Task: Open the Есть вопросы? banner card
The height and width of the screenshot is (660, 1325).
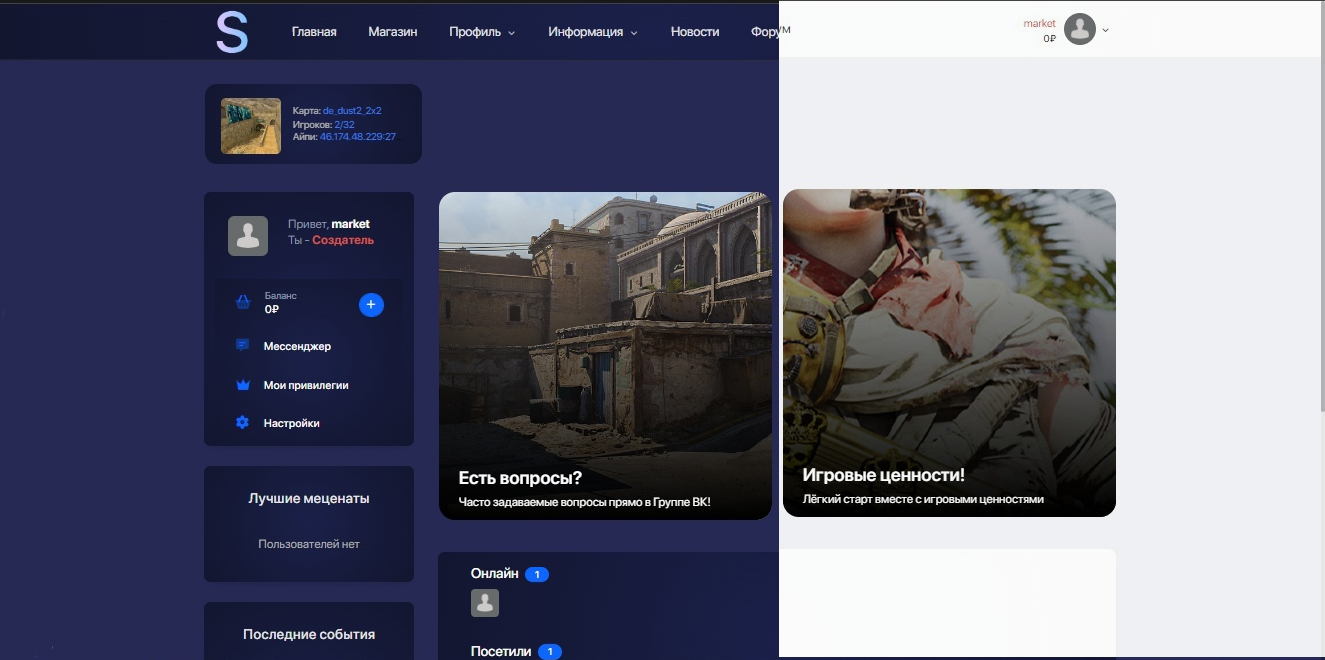Action: (x=605, y=355)
